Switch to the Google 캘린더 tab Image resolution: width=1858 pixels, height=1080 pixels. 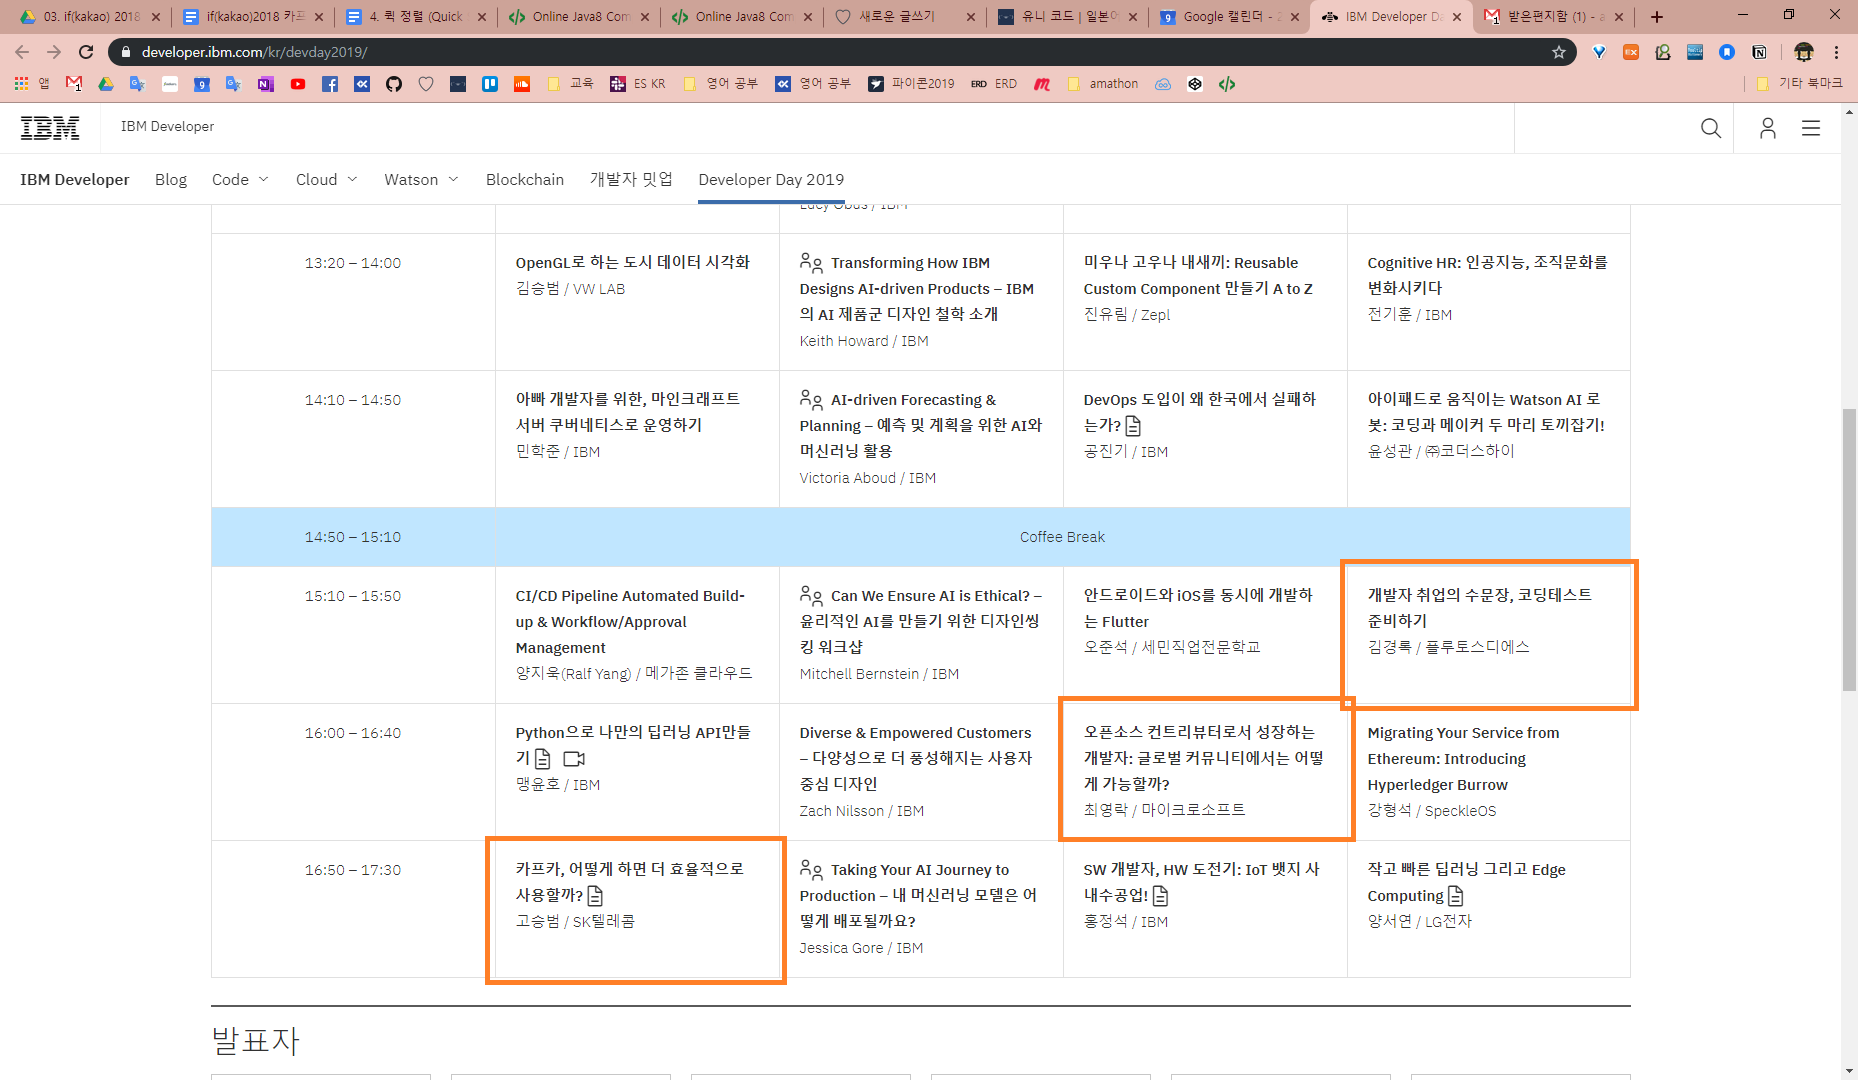1228,17
